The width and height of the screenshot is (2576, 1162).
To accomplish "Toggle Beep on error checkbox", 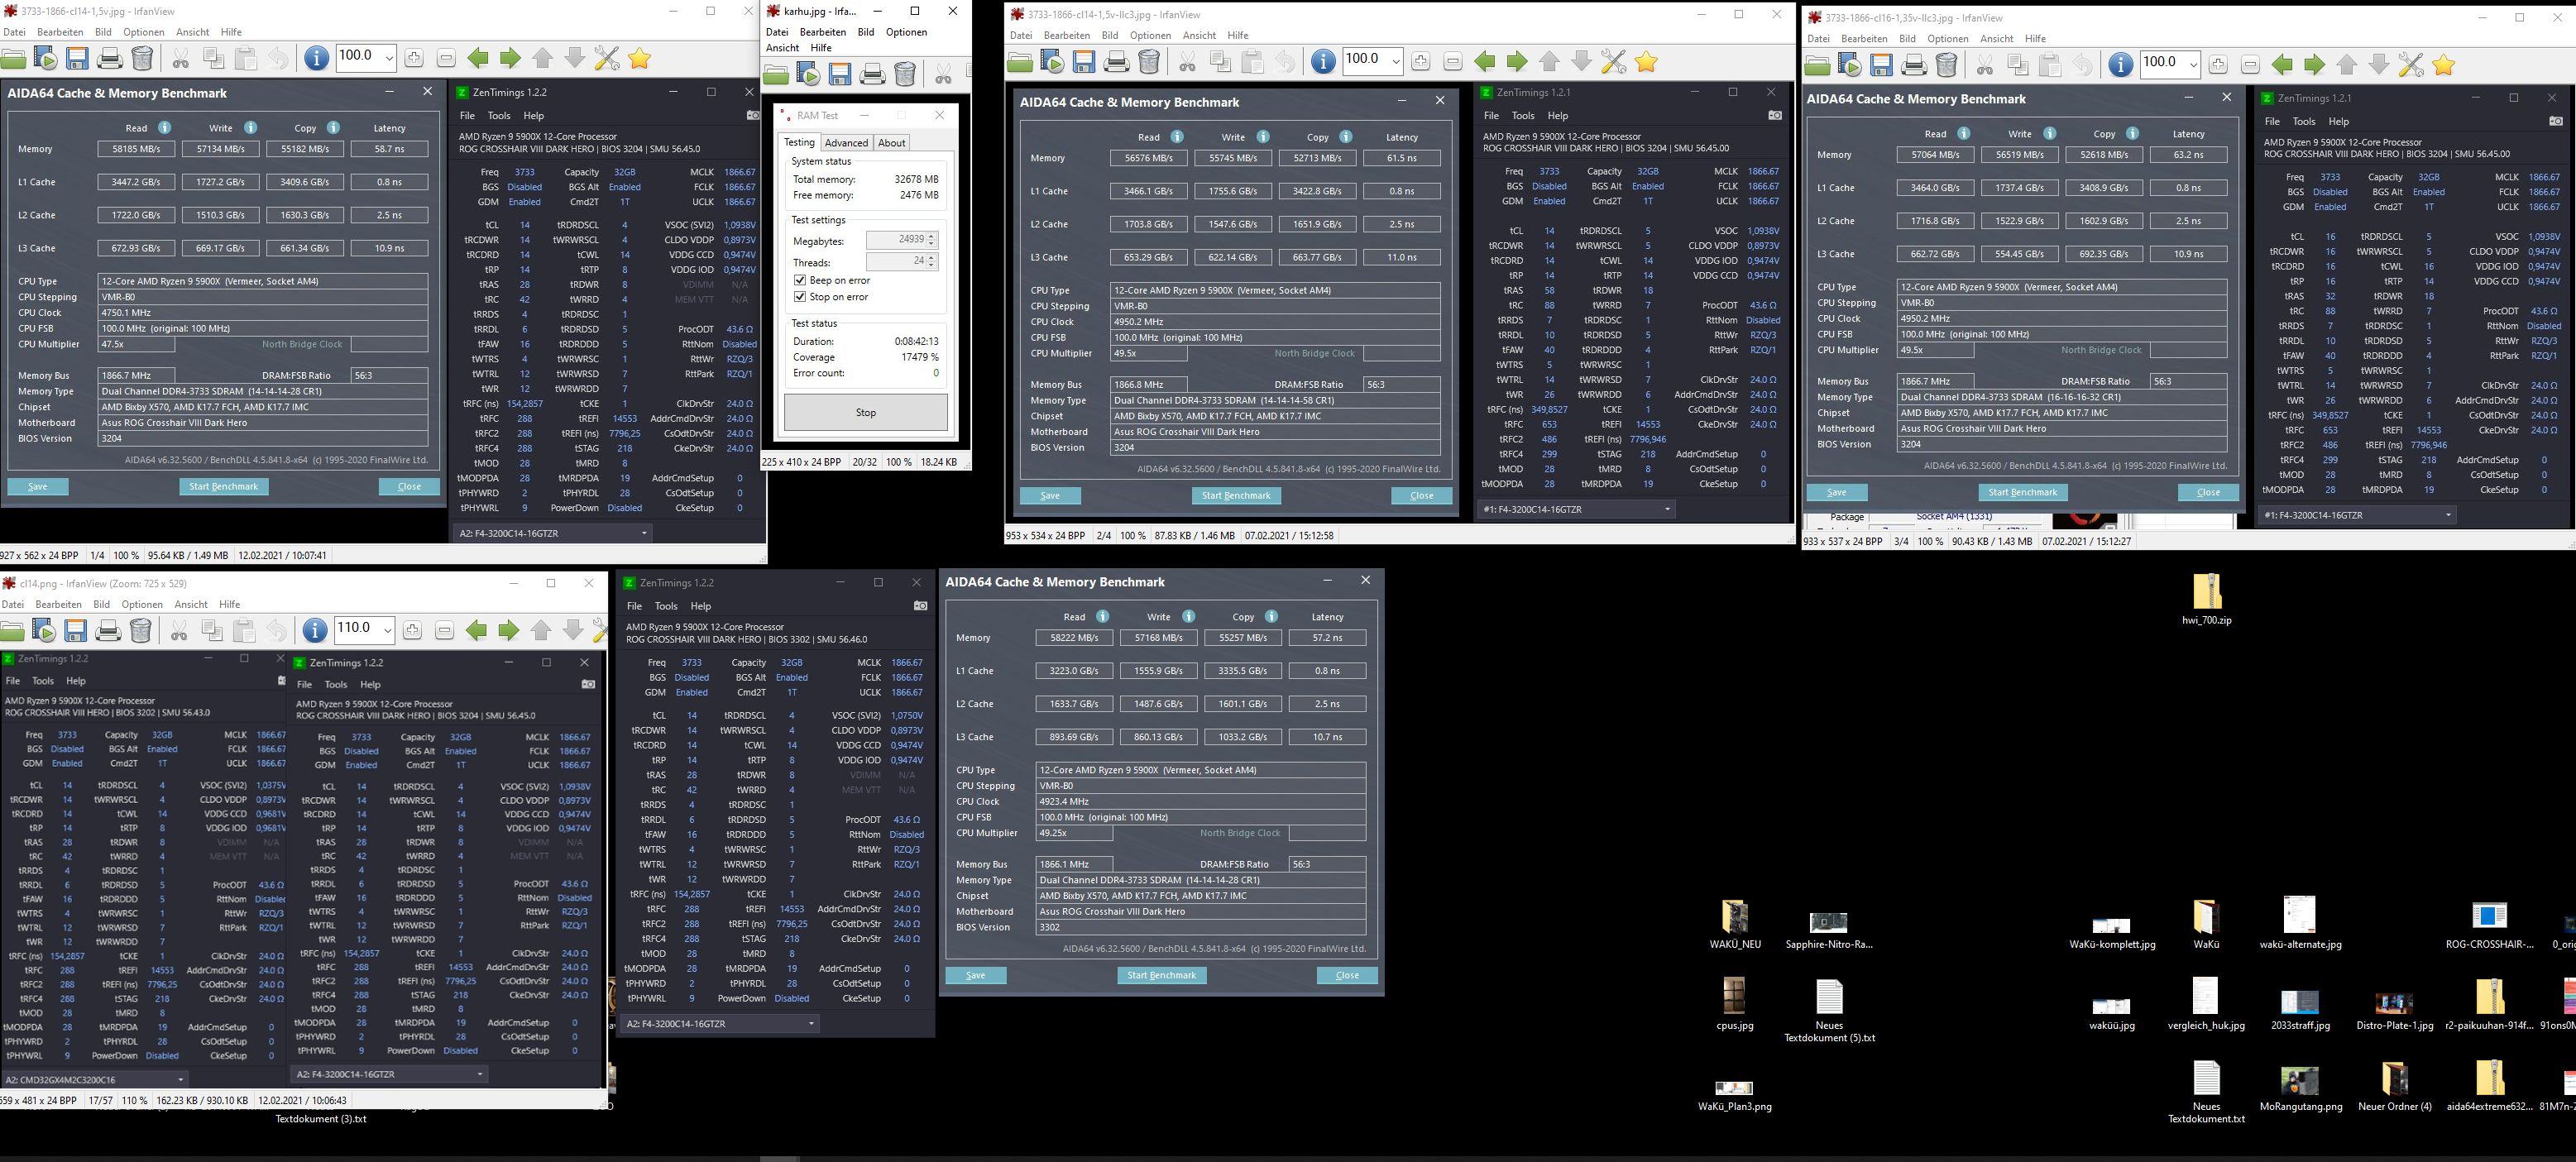I will click(x=800, y=281).
